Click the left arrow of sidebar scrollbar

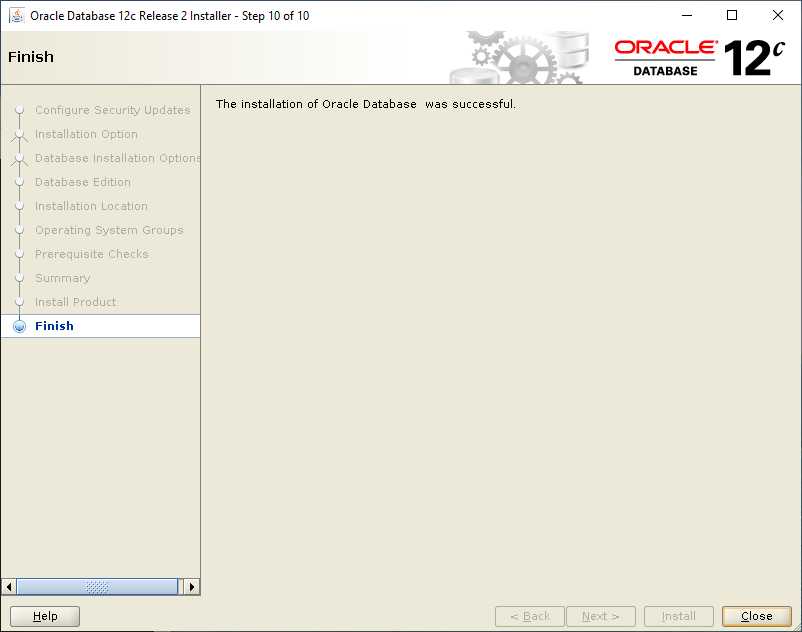coord(9,586)
